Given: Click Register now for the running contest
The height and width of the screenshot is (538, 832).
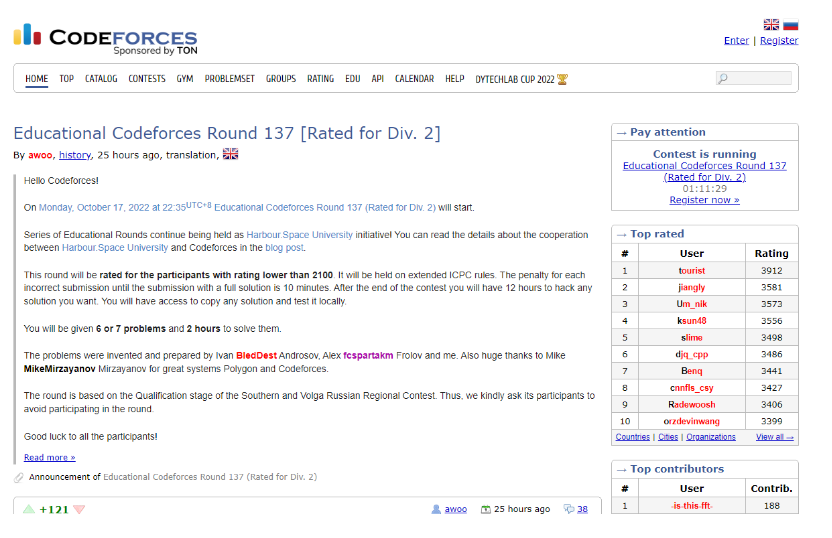Looking at the screenshot, I should [704, 200].
